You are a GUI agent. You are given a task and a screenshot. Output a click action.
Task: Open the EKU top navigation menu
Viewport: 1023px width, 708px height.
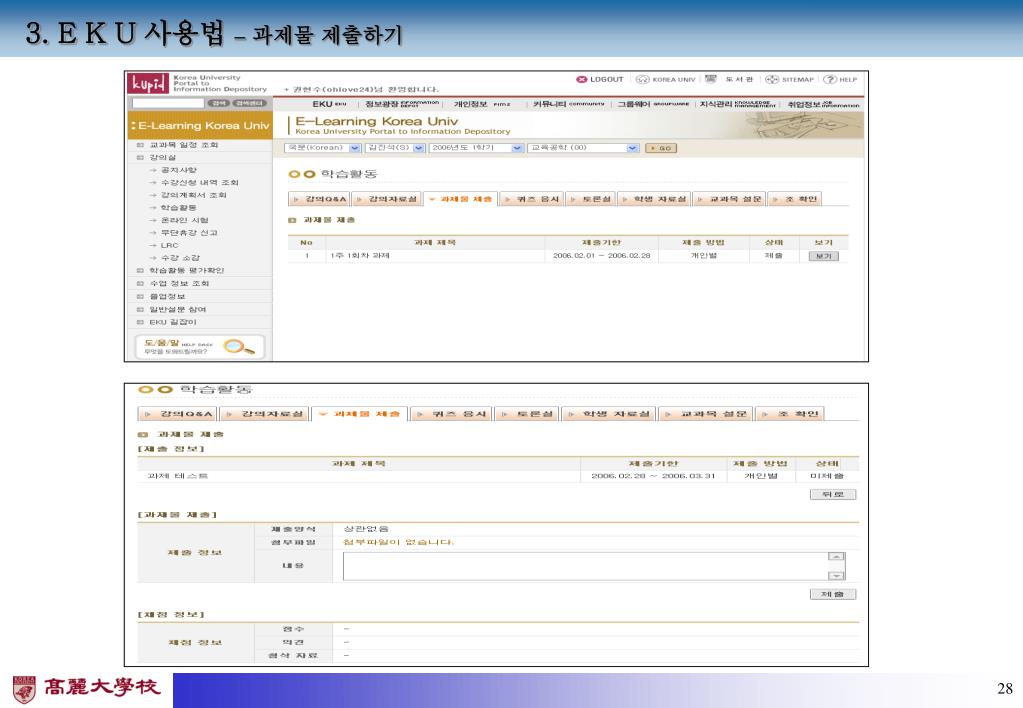[x=329, y=104]
